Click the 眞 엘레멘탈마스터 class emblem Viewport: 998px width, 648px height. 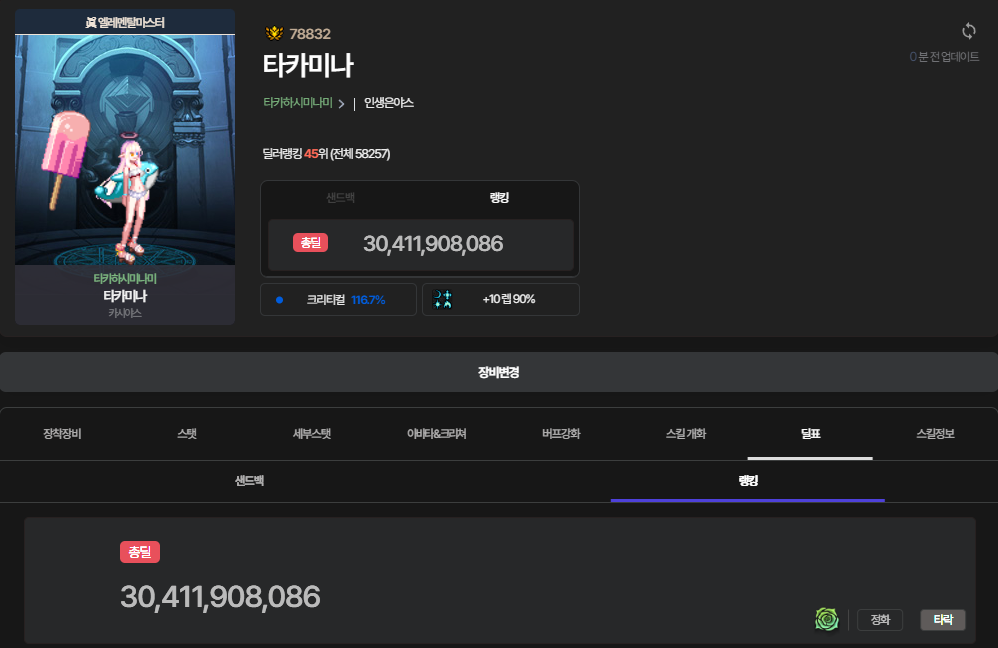tap(92, 22)
